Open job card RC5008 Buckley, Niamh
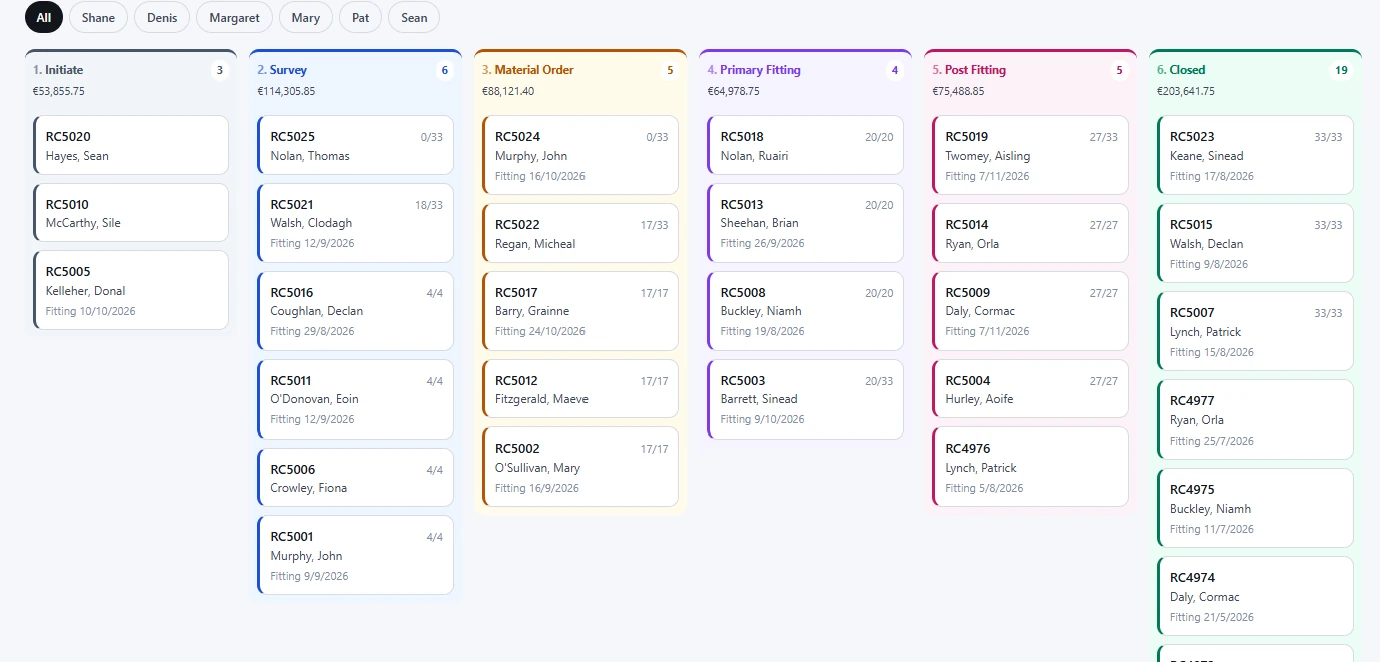 tap(806, 311)
